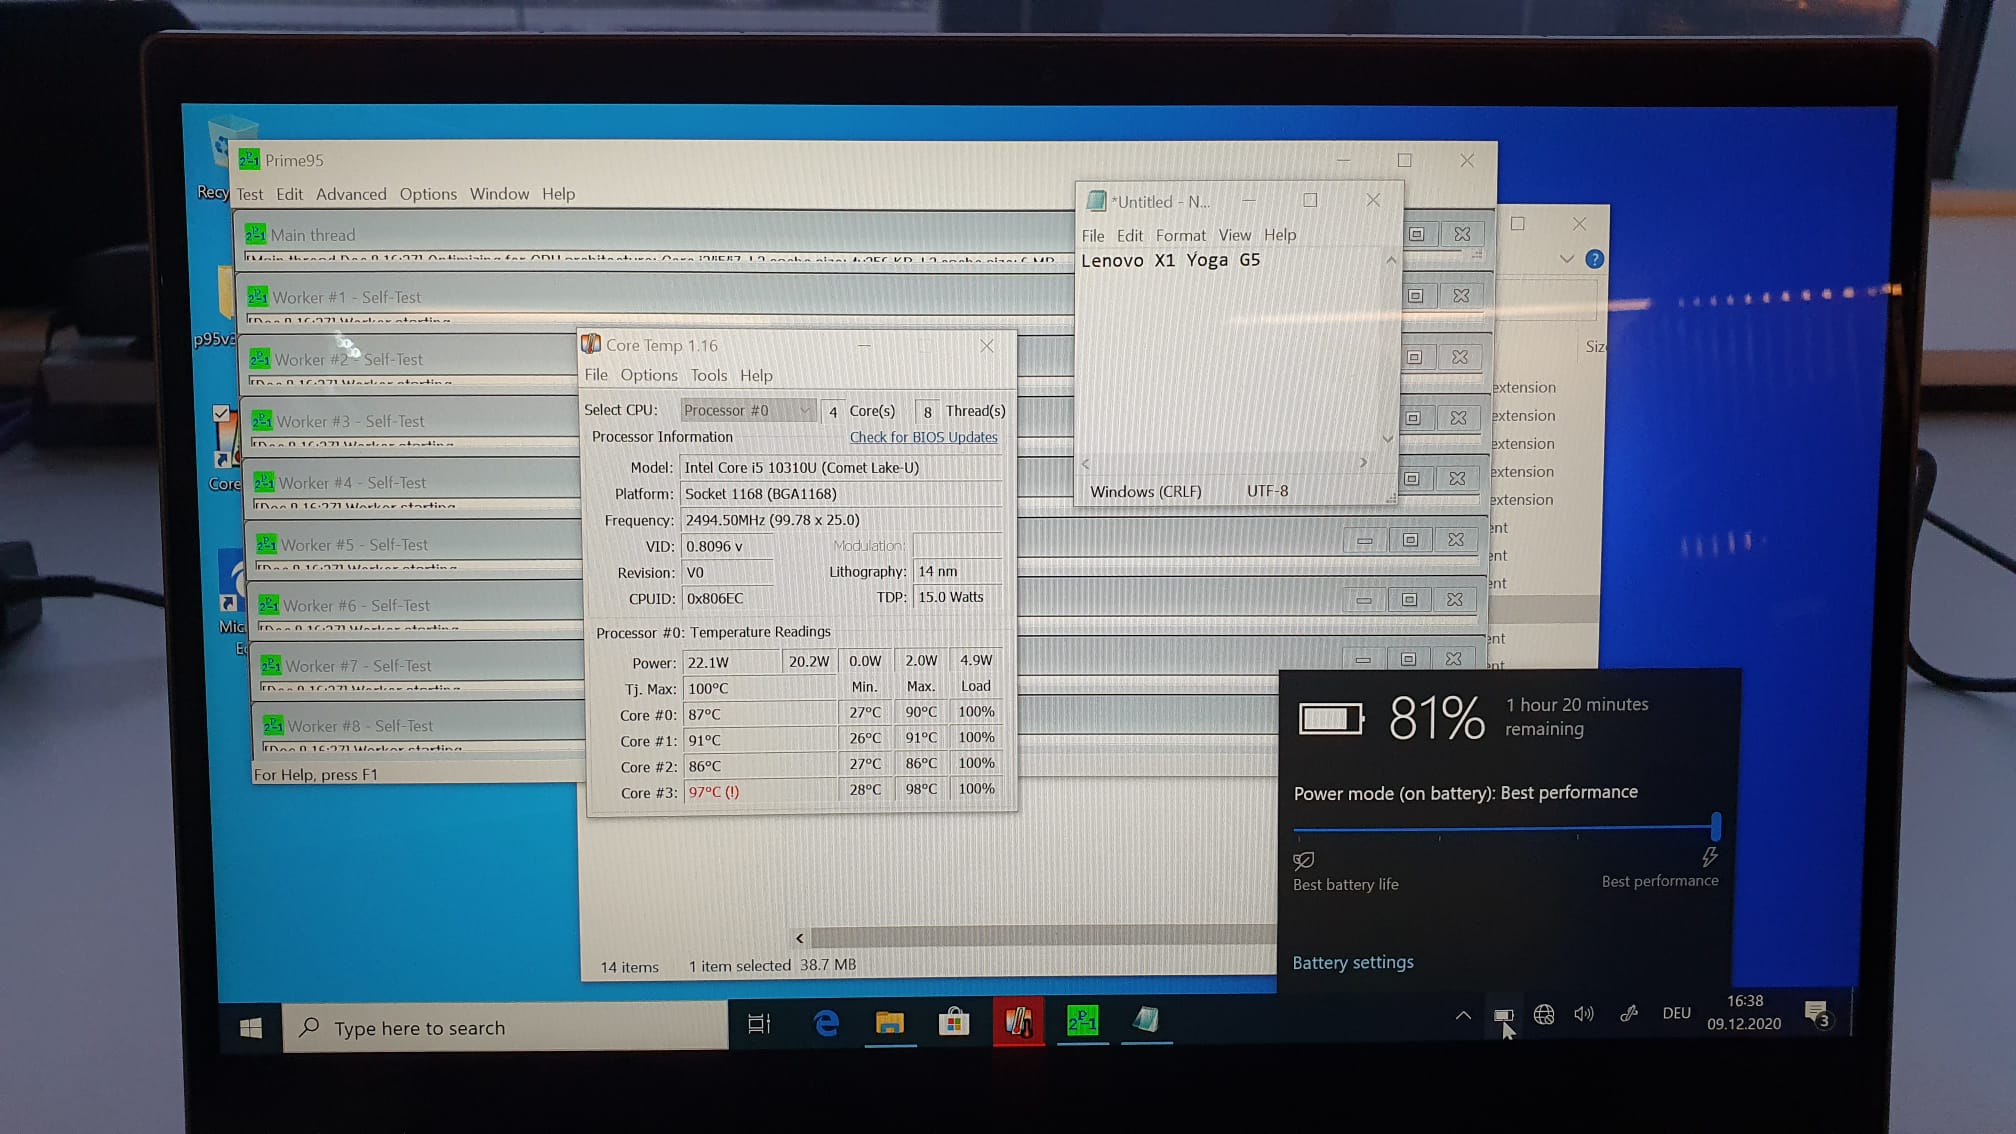Open the notification center icon
The height and width of the screenshot is (1134, 2016).
click(x=1817, y=1014)
